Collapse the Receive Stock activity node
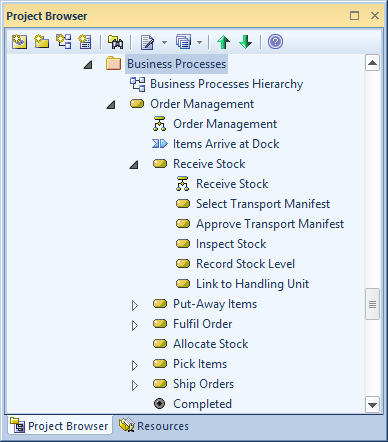 point(134,165)
